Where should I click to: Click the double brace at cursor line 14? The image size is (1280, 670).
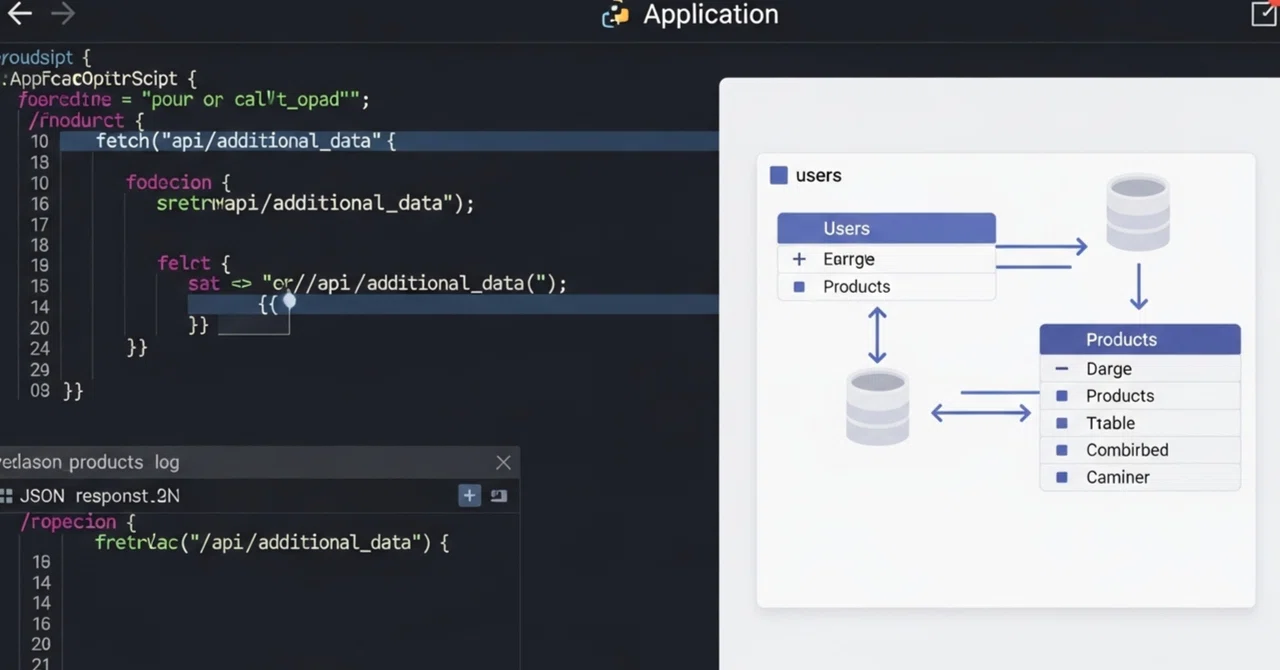pyautogui.click(x=267, y=303)
